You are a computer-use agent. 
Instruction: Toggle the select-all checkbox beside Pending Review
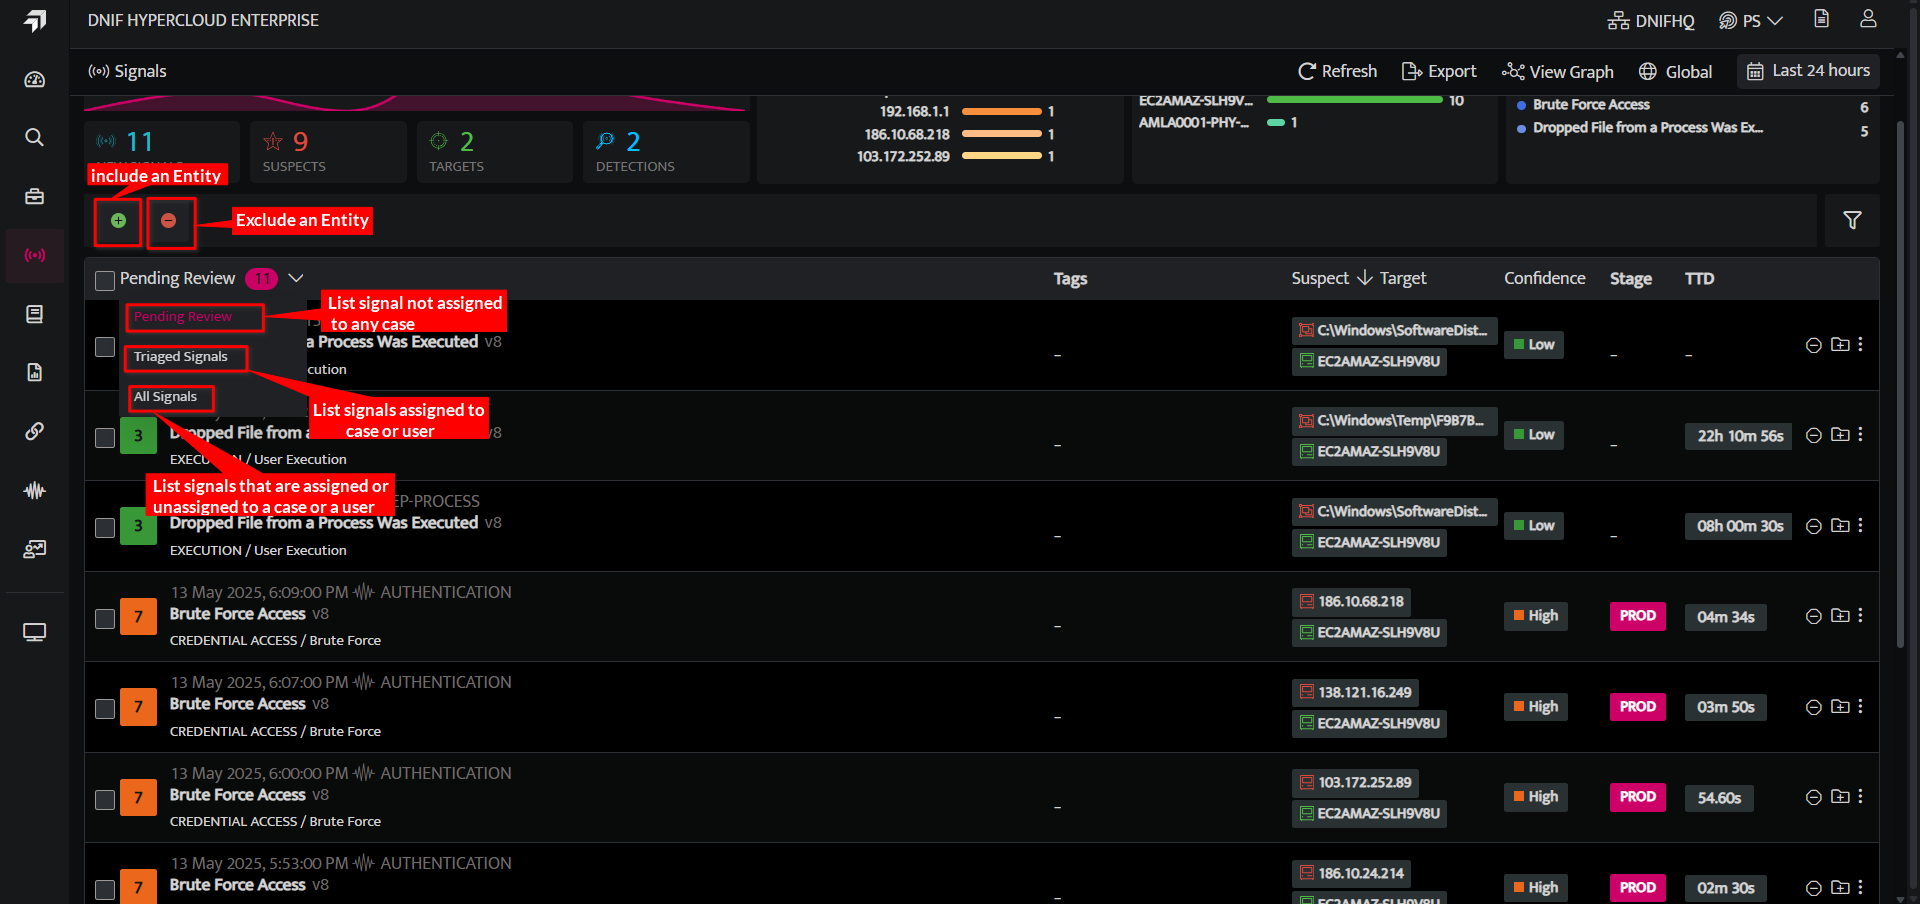pyautogui.click(x=105, y=280)
